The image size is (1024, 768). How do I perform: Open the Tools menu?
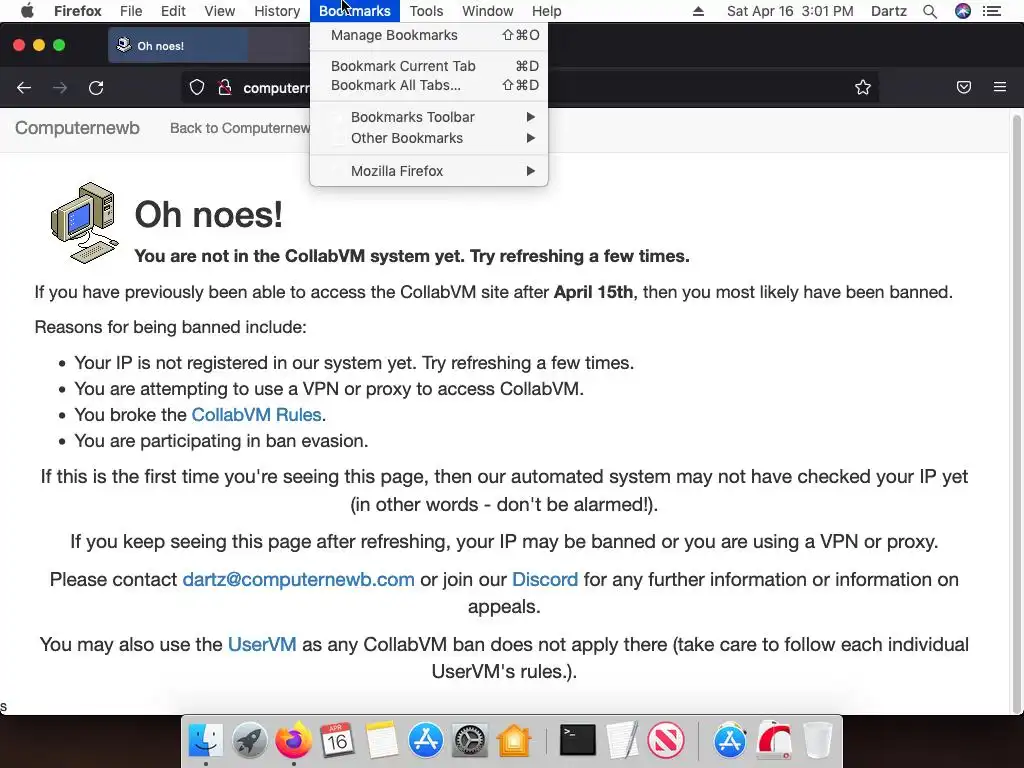tap(426, 11)
